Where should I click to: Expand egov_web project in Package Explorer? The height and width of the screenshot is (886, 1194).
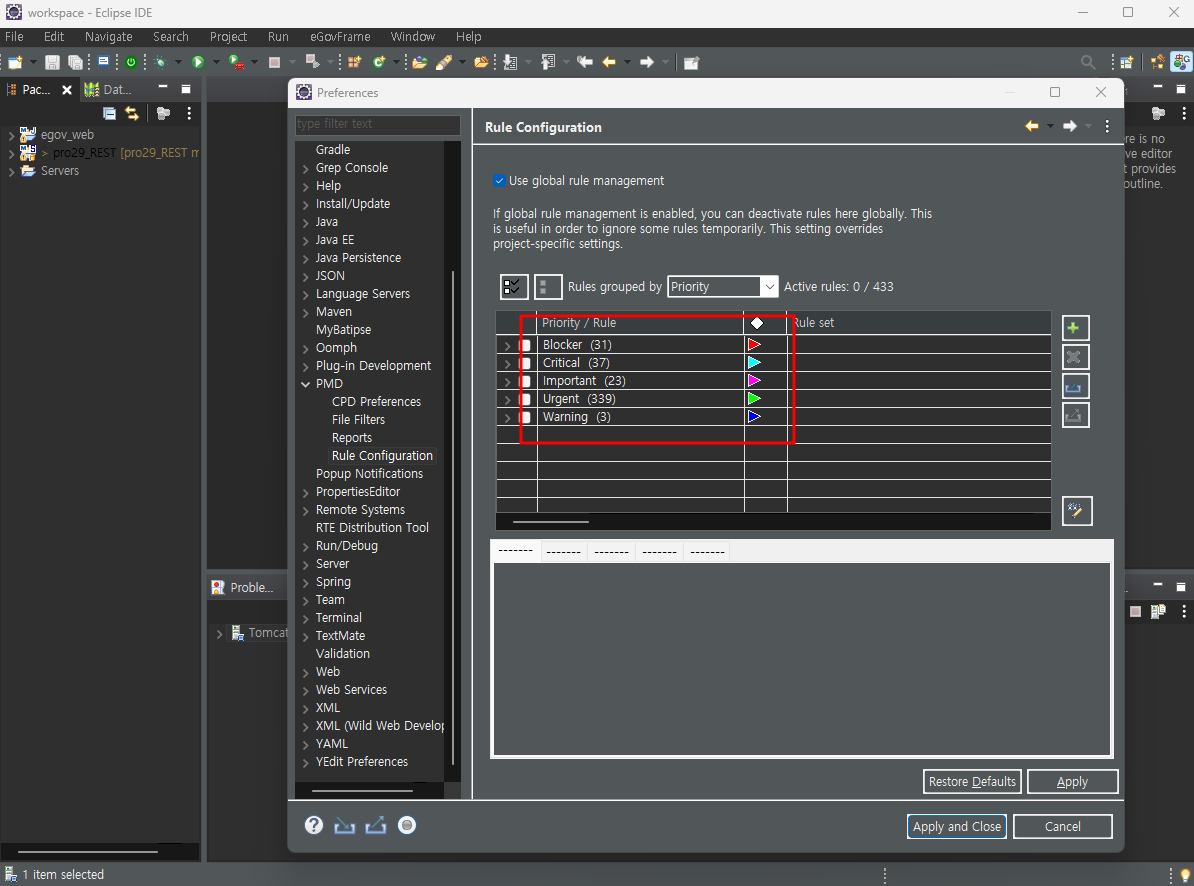coord(11,135)
